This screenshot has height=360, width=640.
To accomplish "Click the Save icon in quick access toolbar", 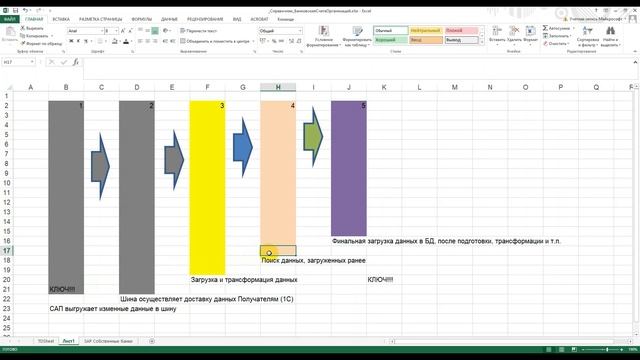I will (16, 11).
